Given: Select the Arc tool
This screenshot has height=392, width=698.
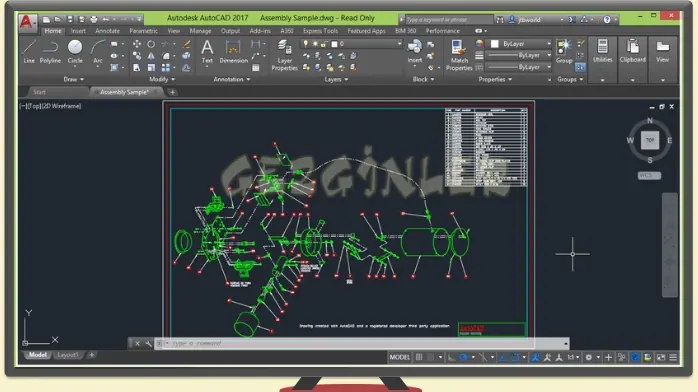Looking at the screenshot, I should [x=97, y=52].
